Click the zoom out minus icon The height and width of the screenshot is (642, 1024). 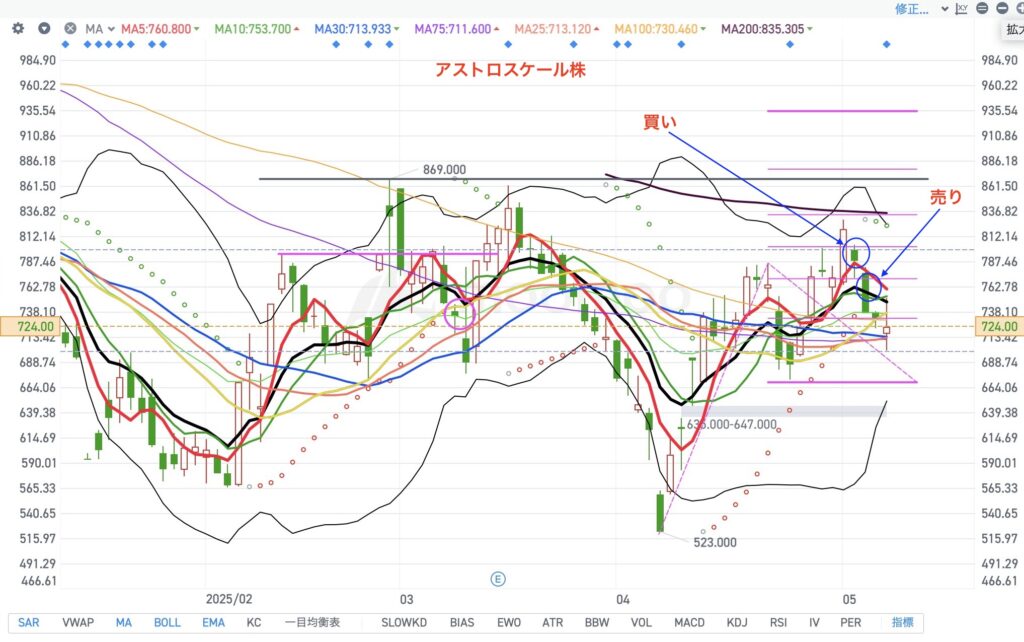click(x=1002, y=8)
